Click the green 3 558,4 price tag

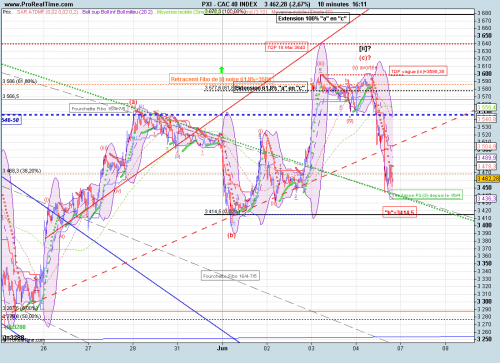487,107
